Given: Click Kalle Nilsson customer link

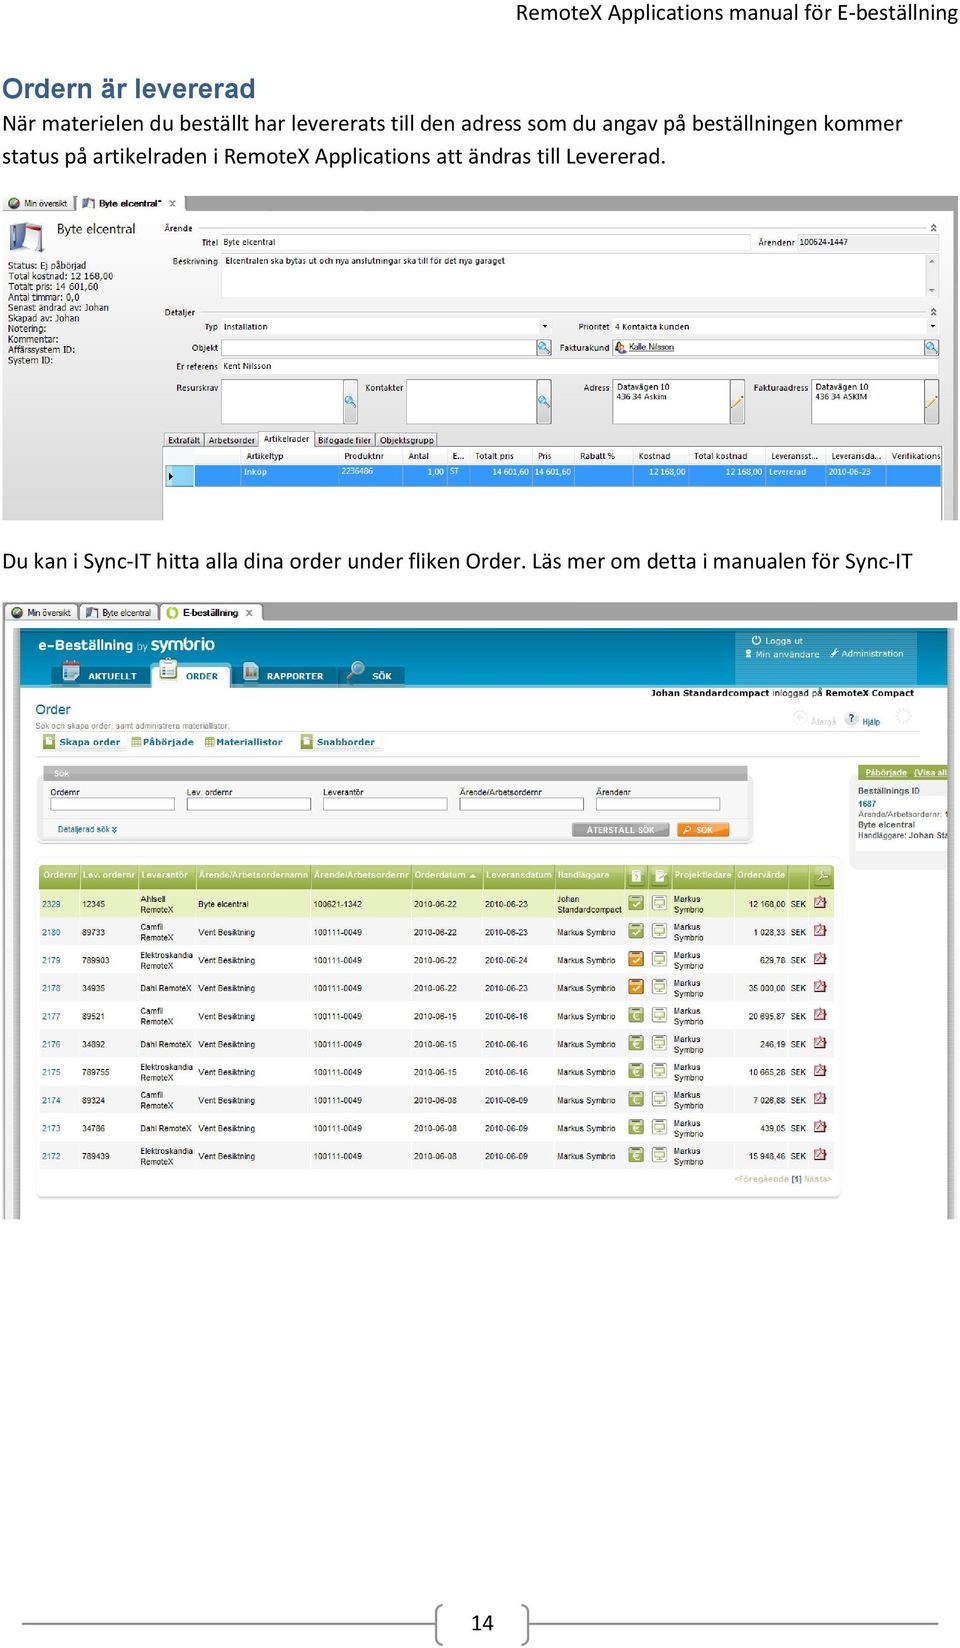Looking at the screenshot, I should tap(651, 347).
